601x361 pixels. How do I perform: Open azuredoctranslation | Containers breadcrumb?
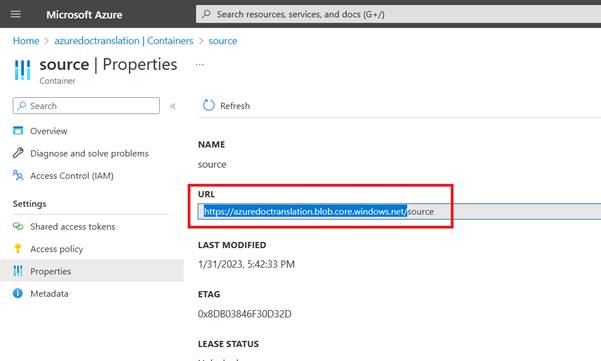(x=124, y=41)
